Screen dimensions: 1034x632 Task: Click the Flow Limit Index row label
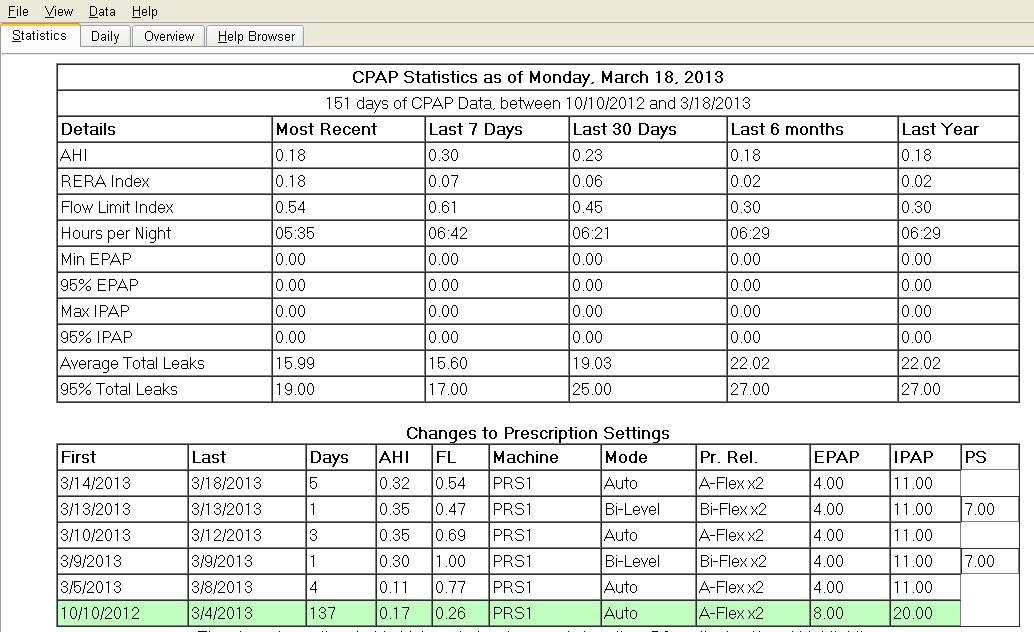117,207
